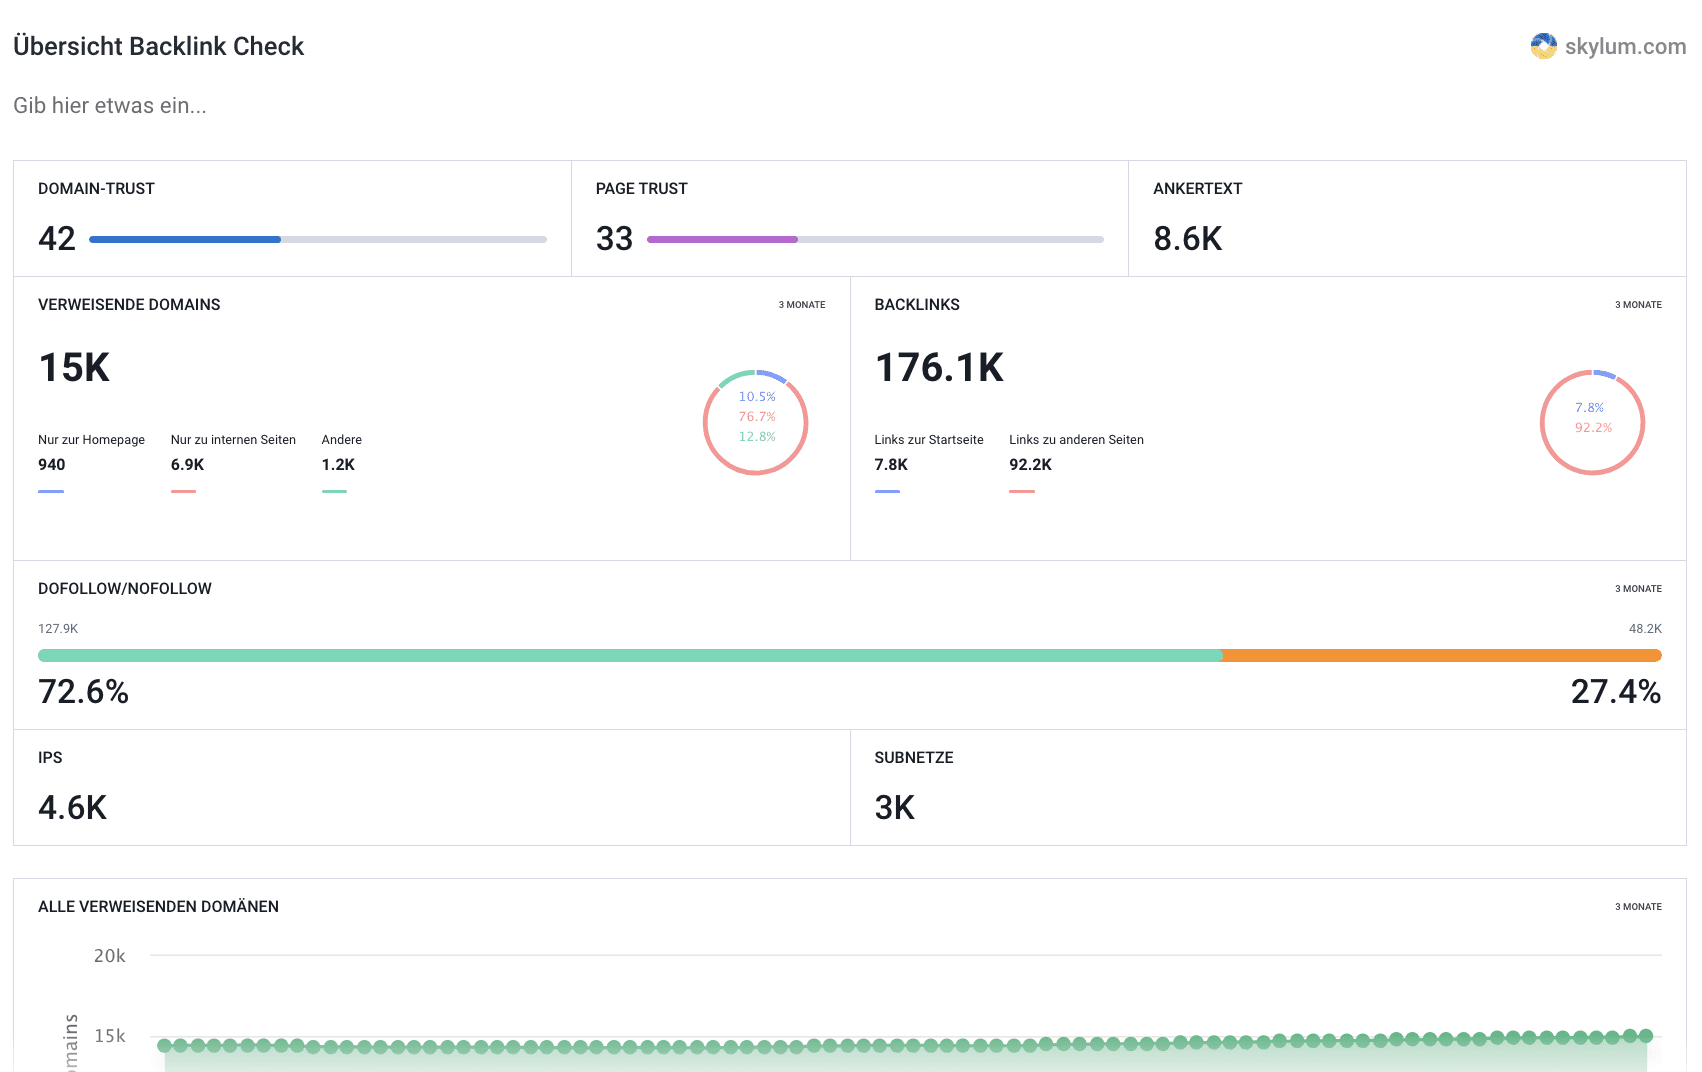1702x1072 pixels.
Task: Click the first data point on domains chart
Action: click(165, 1045)
